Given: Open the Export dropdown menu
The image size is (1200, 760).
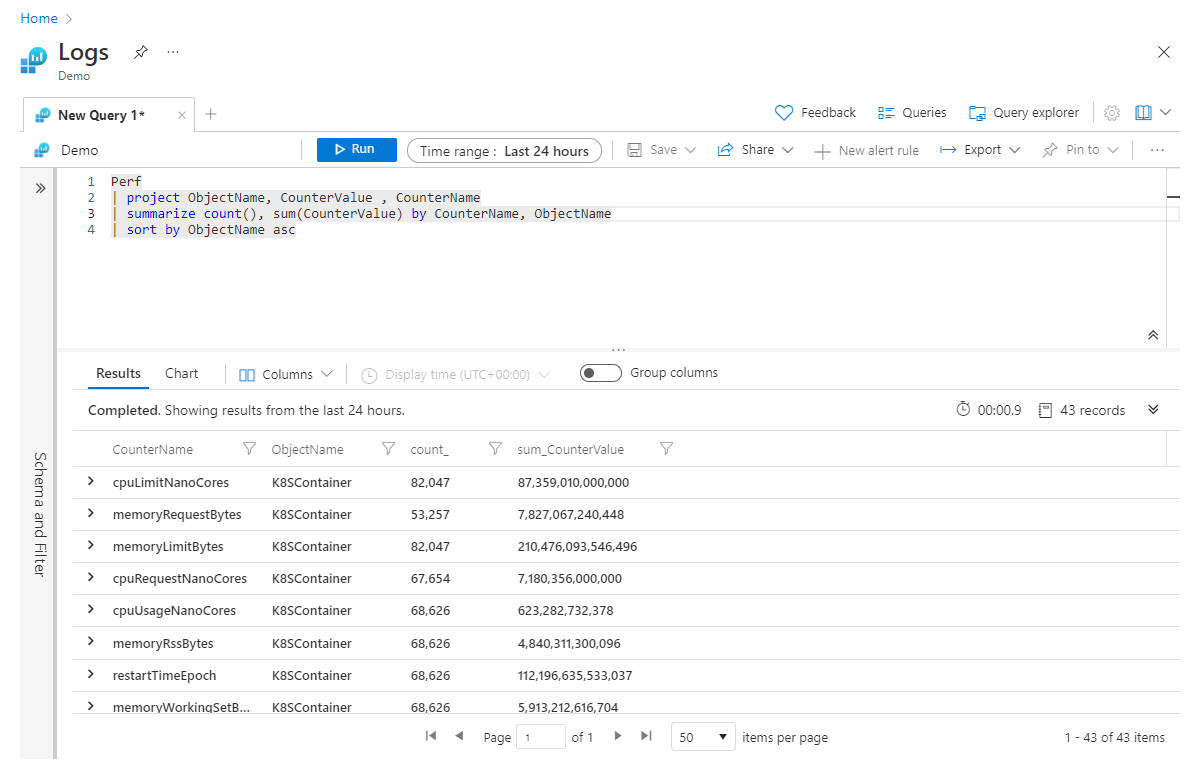Looking at the screenshot, I should (x=980, y=150).
